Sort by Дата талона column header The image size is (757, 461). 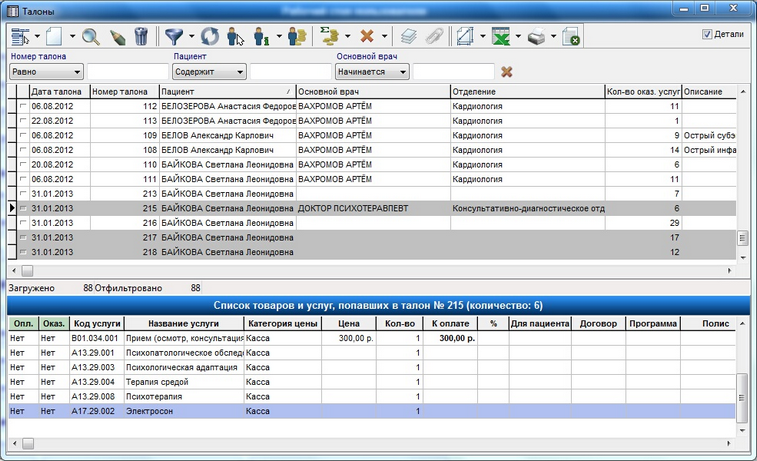point(59,91)
